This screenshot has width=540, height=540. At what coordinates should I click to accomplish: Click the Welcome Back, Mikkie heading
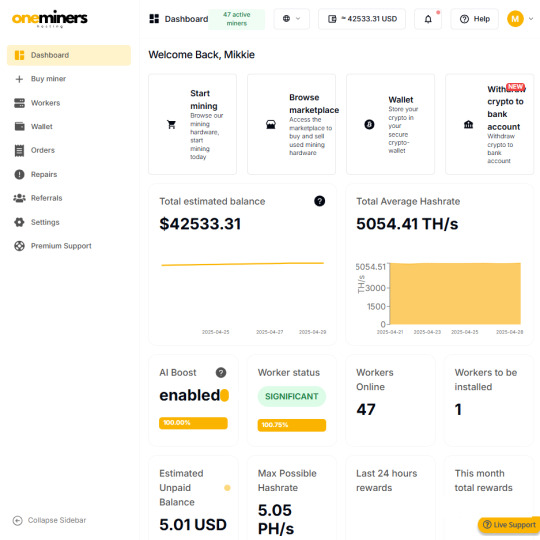(x=201, y=55)
